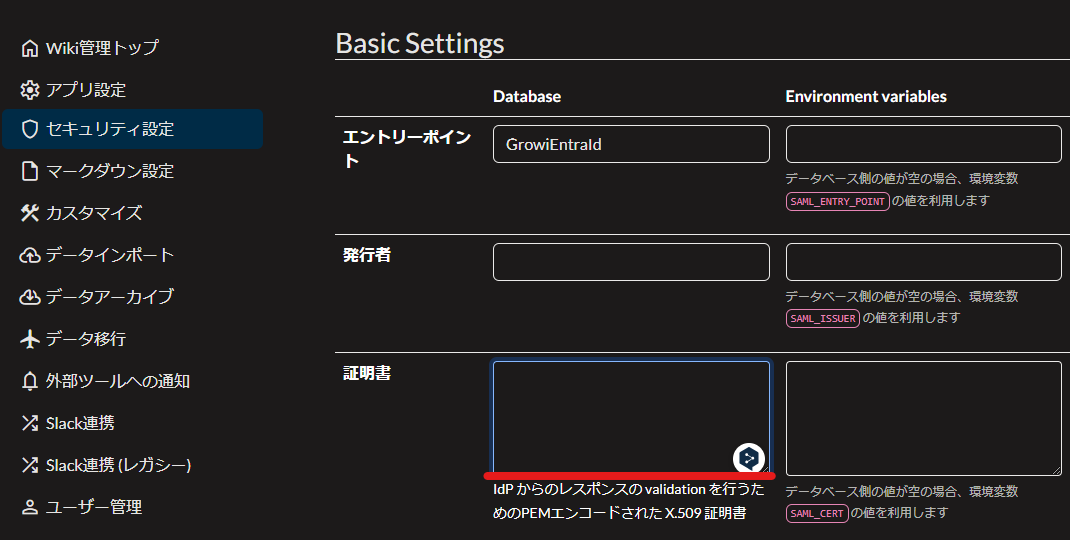Screen dimensions: 1070x540
Task: Select セキュリティ設定 menu item
Action: click(x=132, y=129)
